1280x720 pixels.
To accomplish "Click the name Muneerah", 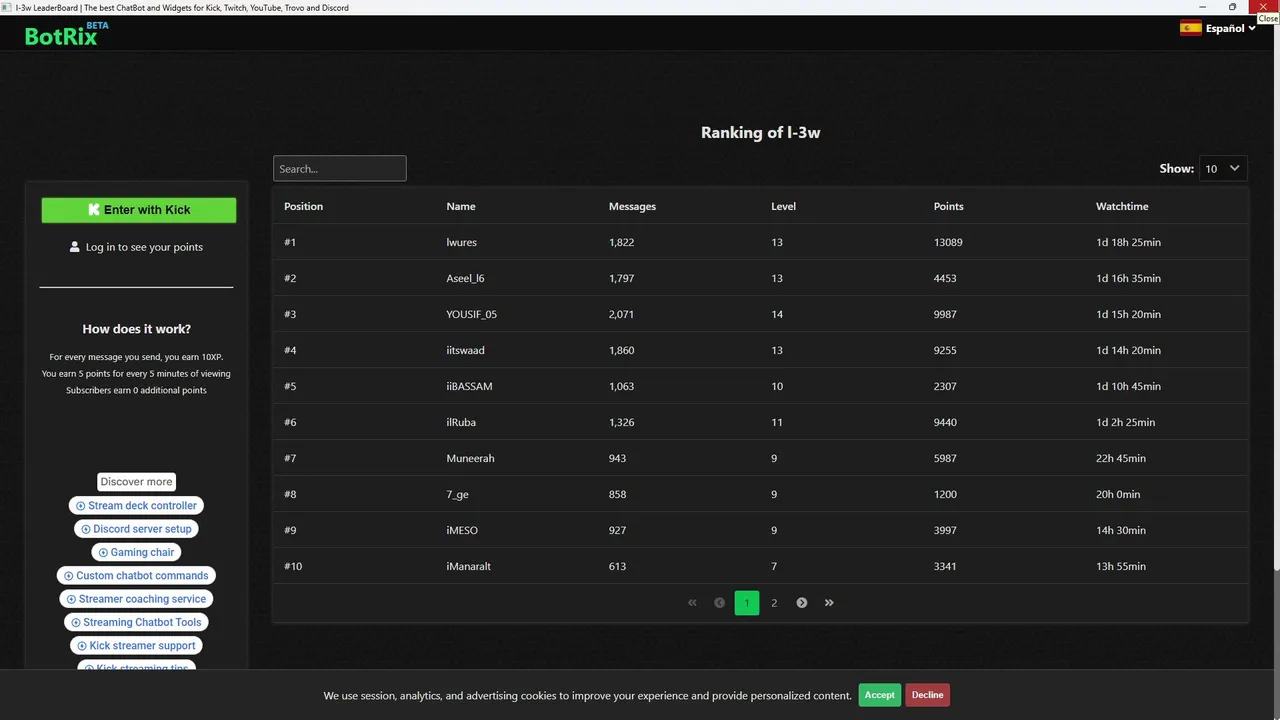I will coord(470,458).
